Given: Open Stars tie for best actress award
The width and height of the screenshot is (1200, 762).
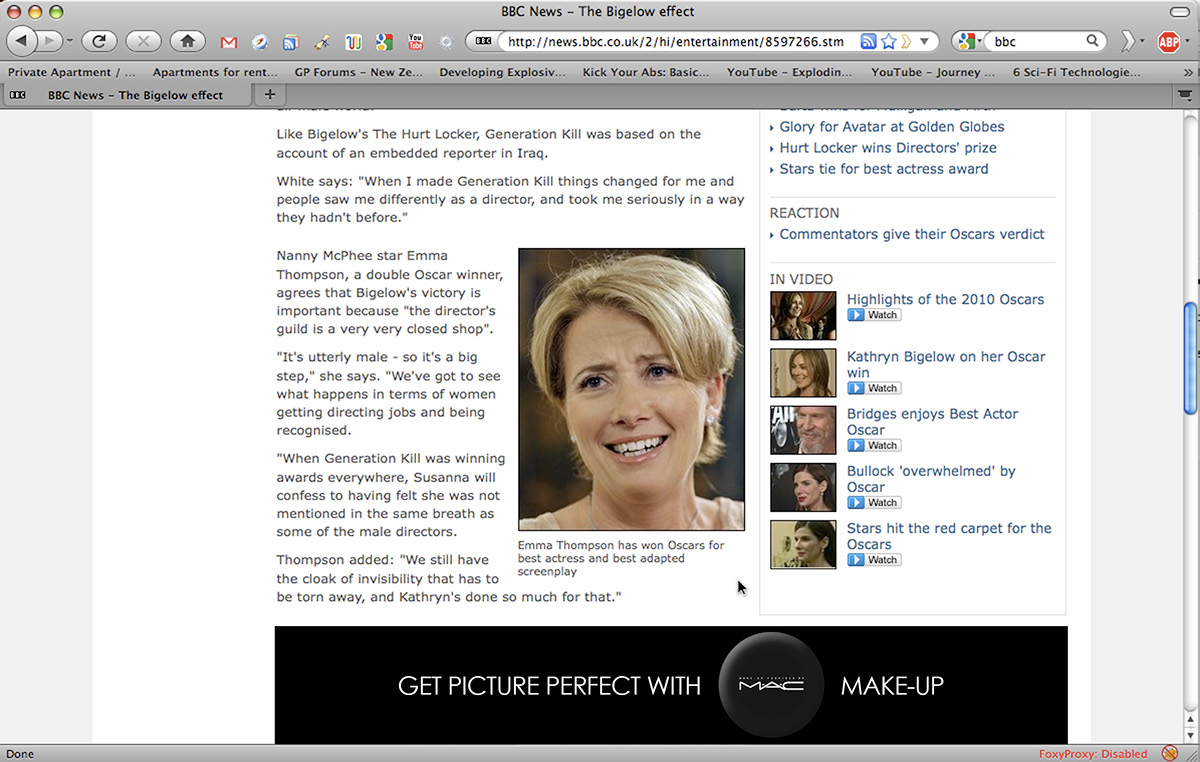Looking at the screenshot, I should tap(884, 169).
